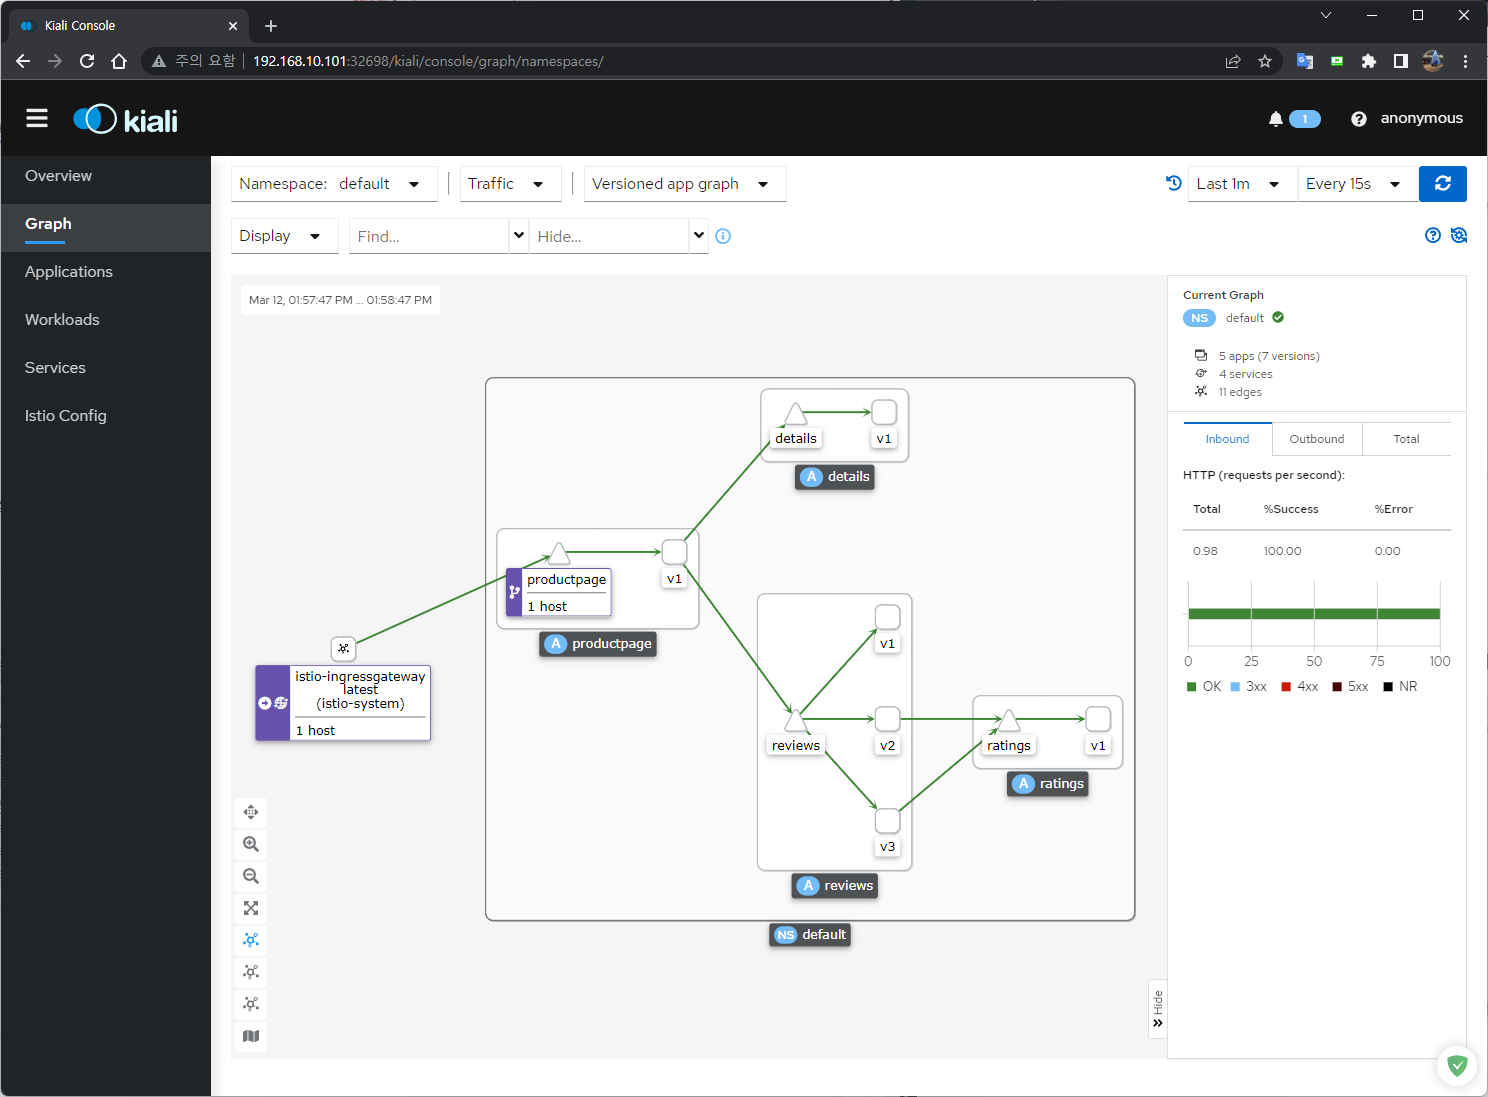
Task: Open the Namespace default dropdown
Action: tap(334, 184)
